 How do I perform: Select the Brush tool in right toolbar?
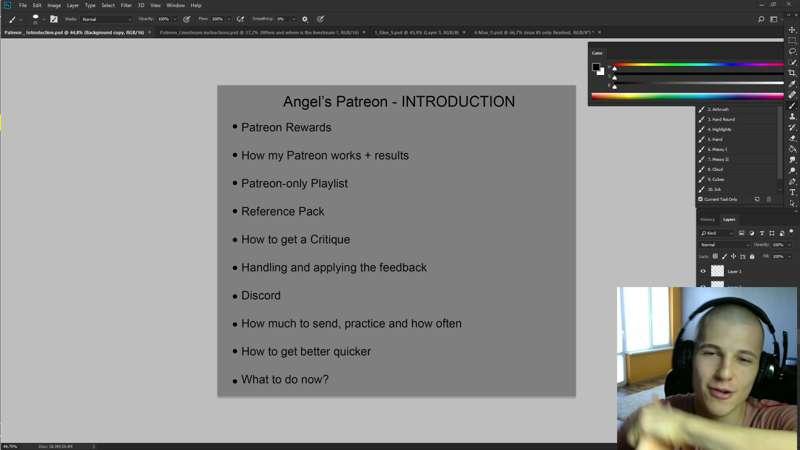click(x=792, y=106)
